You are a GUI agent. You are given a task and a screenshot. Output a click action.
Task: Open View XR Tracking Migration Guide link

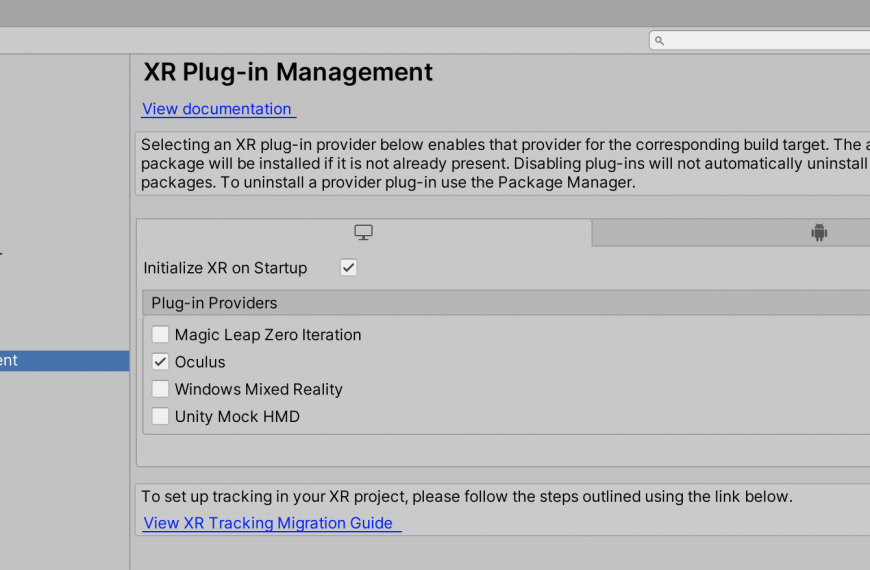pyautogui.click(x=271, y=523)
